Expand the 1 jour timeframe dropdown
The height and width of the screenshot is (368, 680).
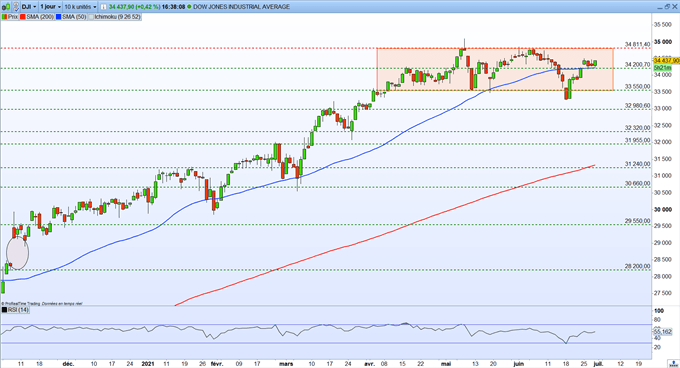coord(50,7)
